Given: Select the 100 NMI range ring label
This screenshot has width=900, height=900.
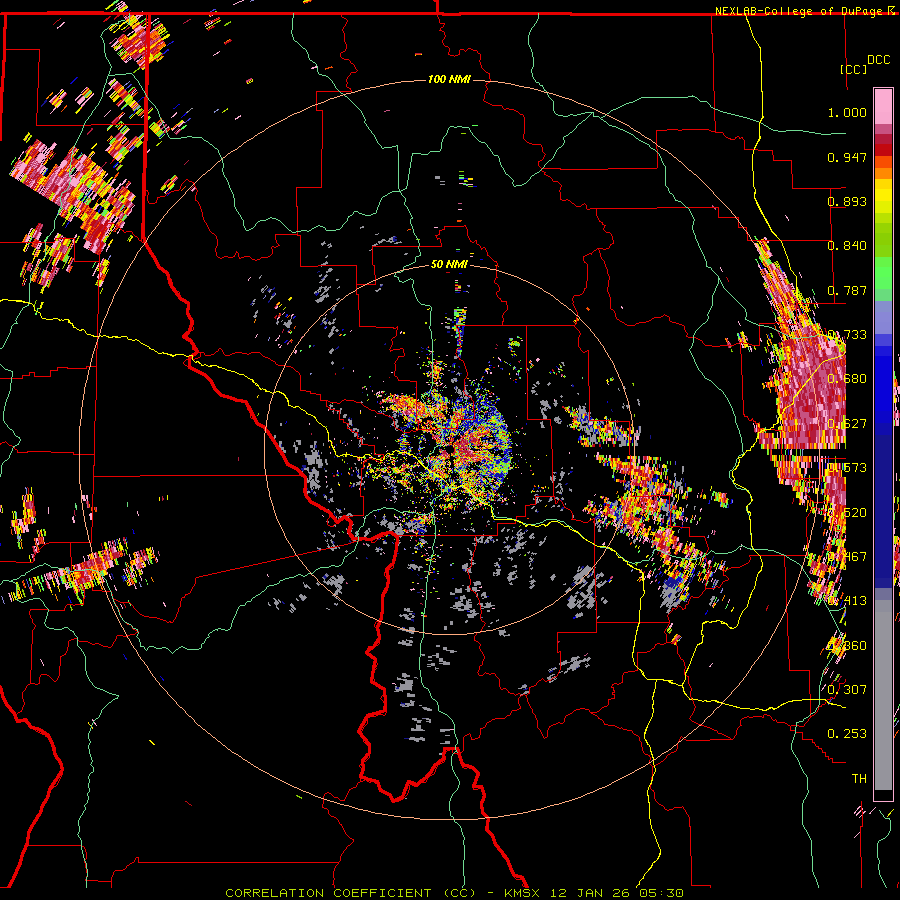Looking at the screenshot, I should click(x=449, y=79).
